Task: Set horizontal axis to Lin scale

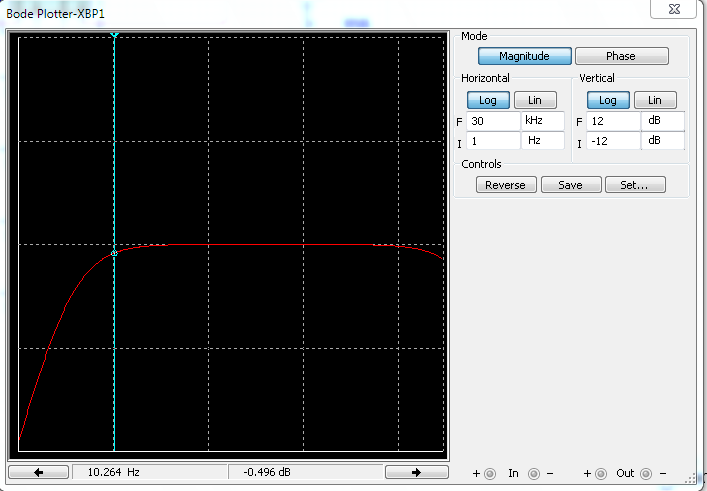Action: [535, 100]
